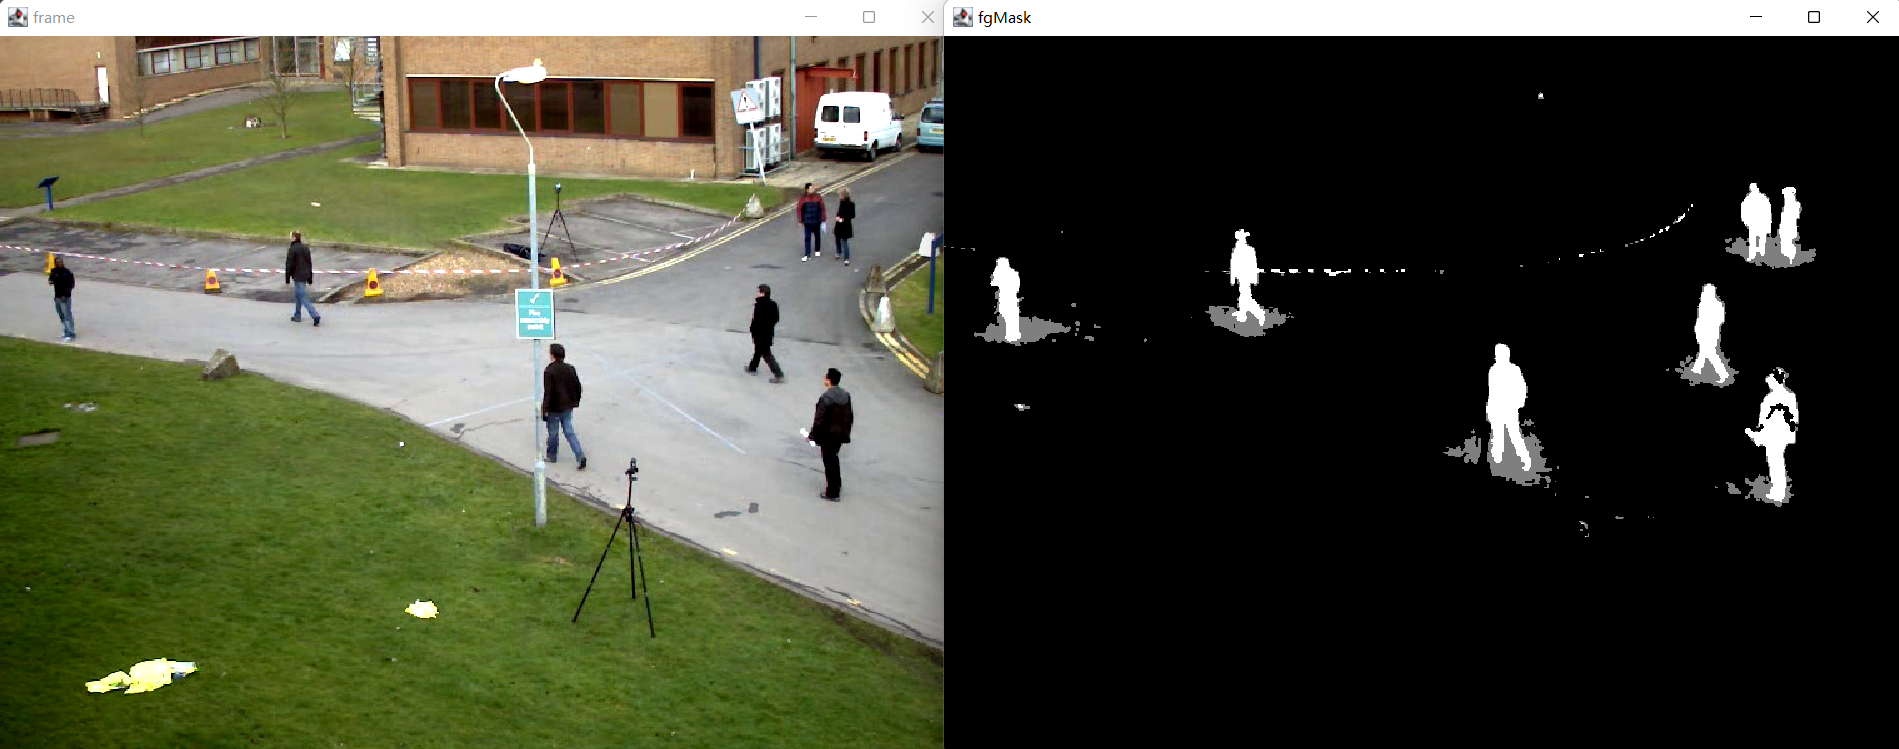Image resolution: width=1899 pixels, height=749 pixels.
Task: Select the man holding a white paper
Action: click(831, 431)
